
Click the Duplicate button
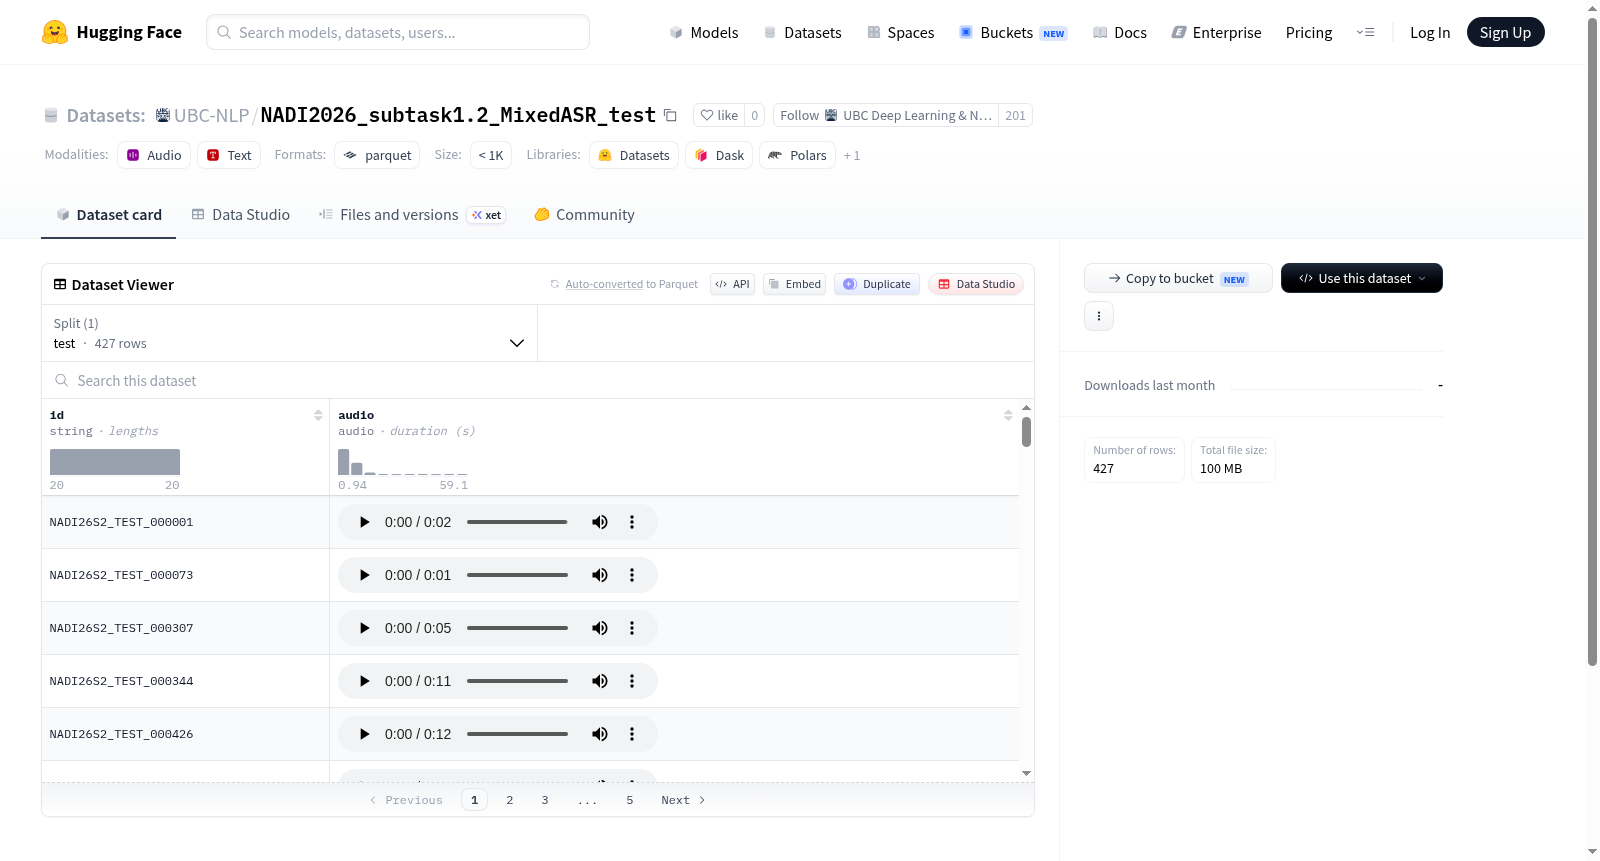pos(877,284)
